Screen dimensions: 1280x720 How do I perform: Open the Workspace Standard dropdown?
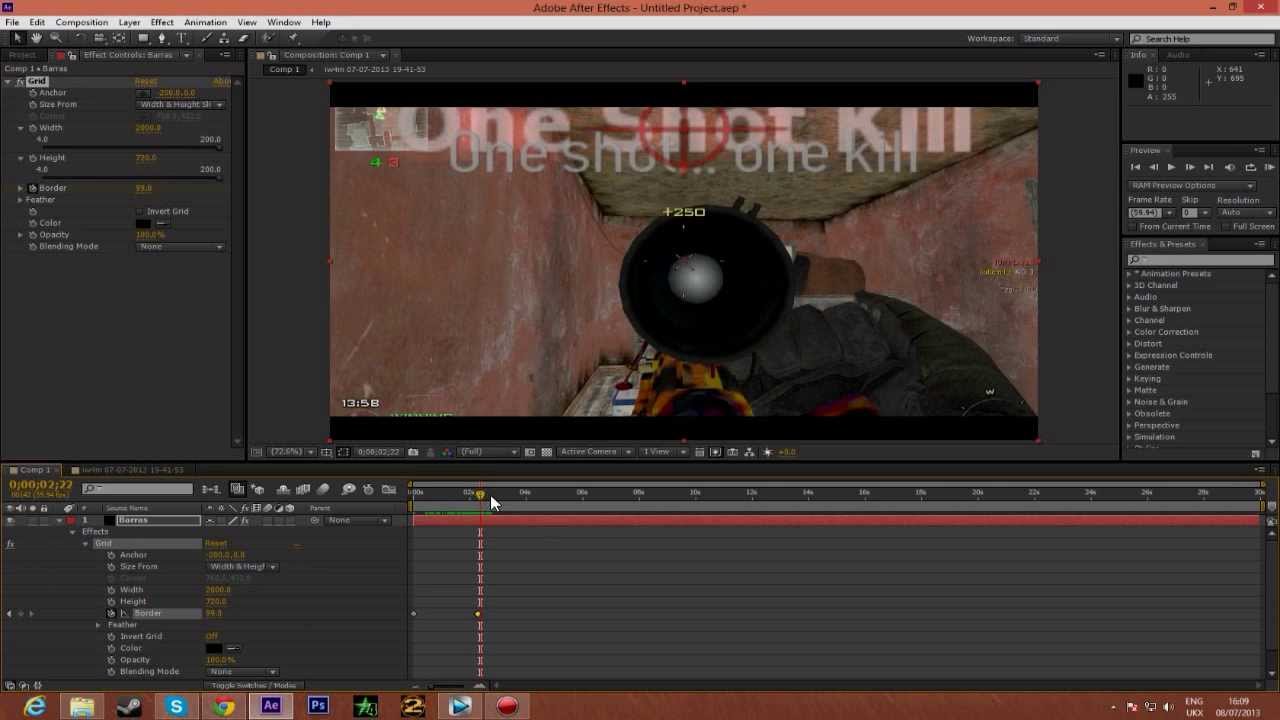click(x=1068, y=39)
